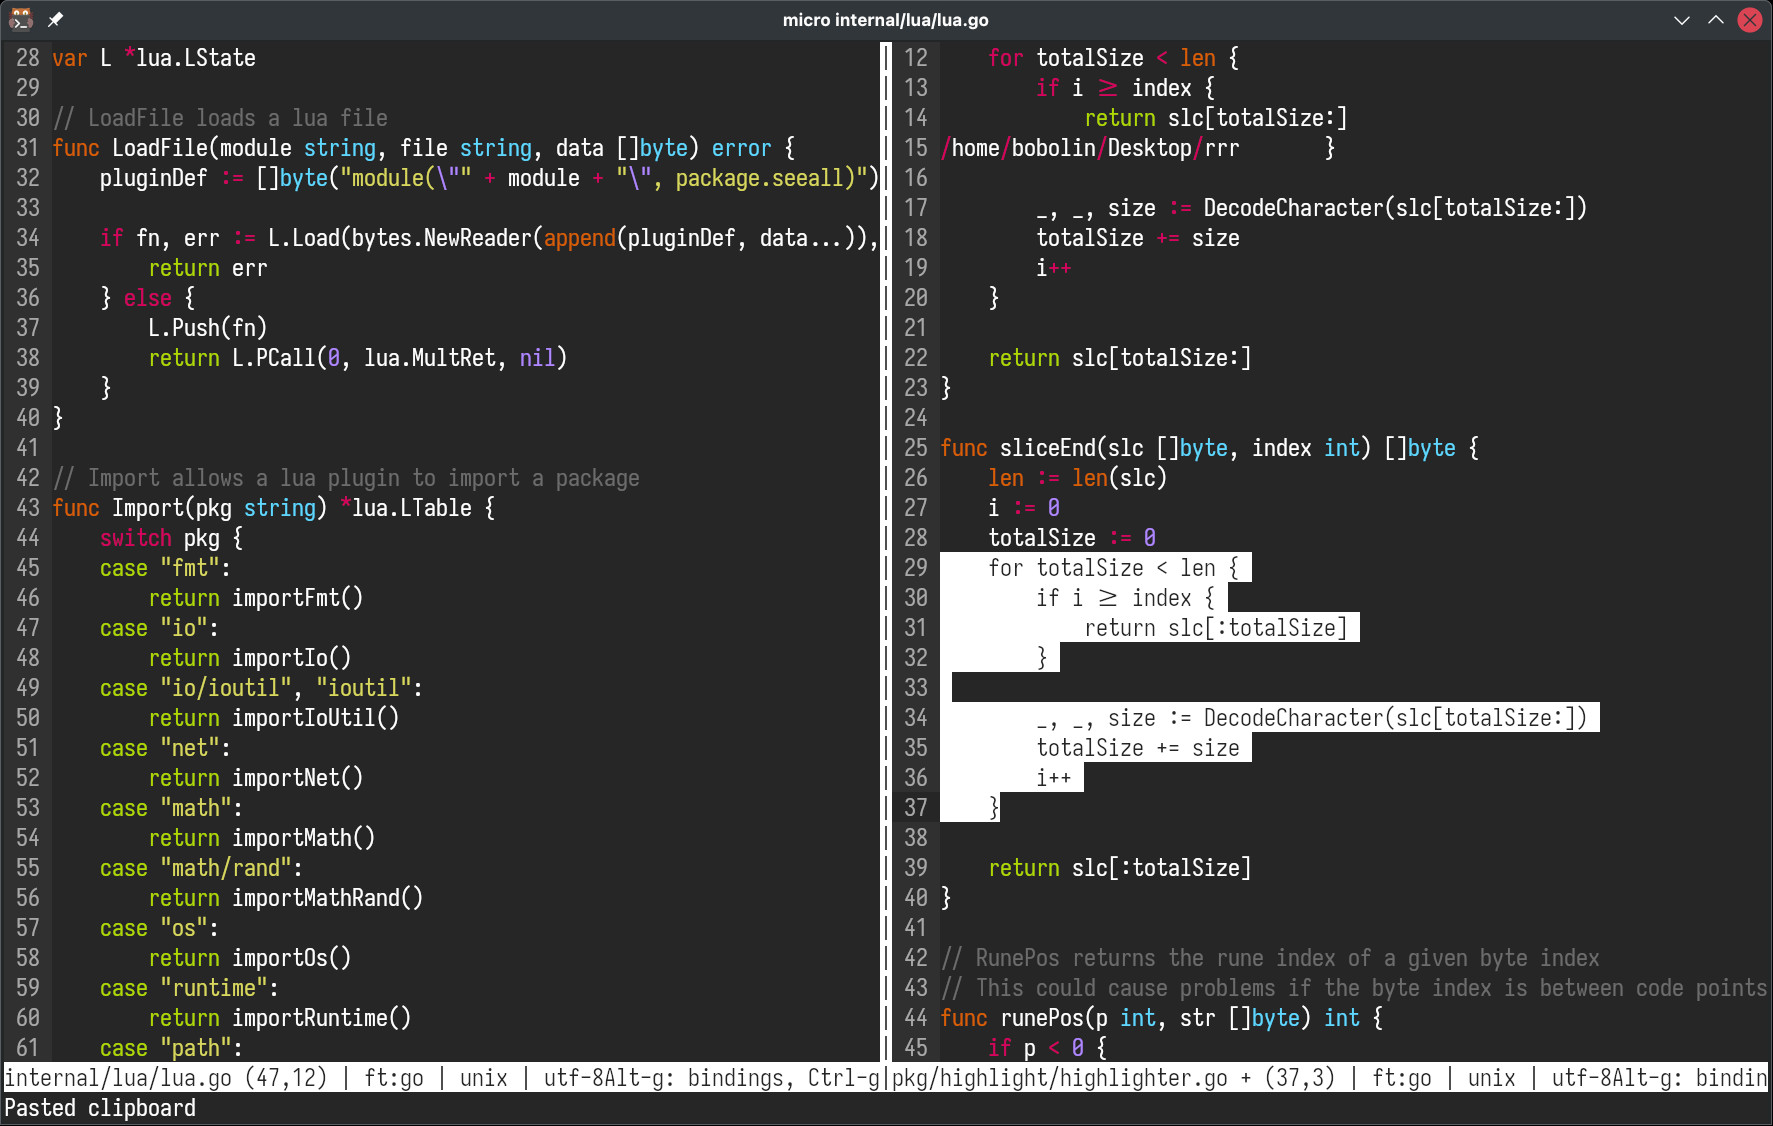Click left pane line number 41

[28, 448]
